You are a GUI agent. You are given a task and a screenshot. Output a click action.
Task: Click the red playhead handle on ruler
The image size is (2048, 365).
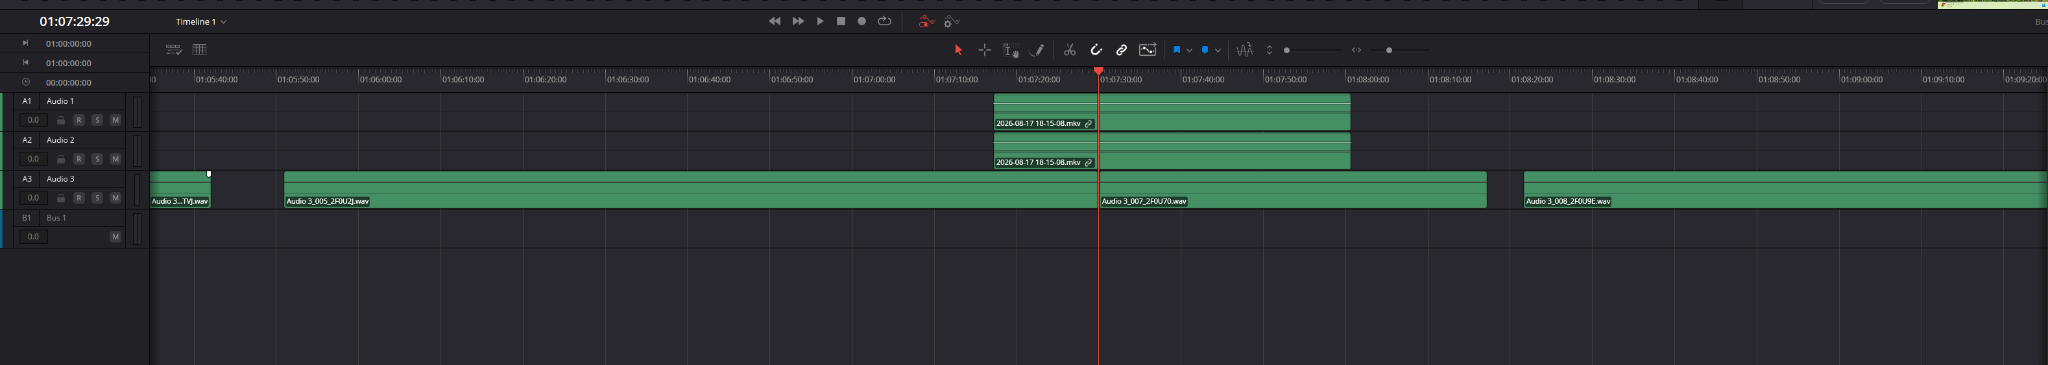[1098, 71]
